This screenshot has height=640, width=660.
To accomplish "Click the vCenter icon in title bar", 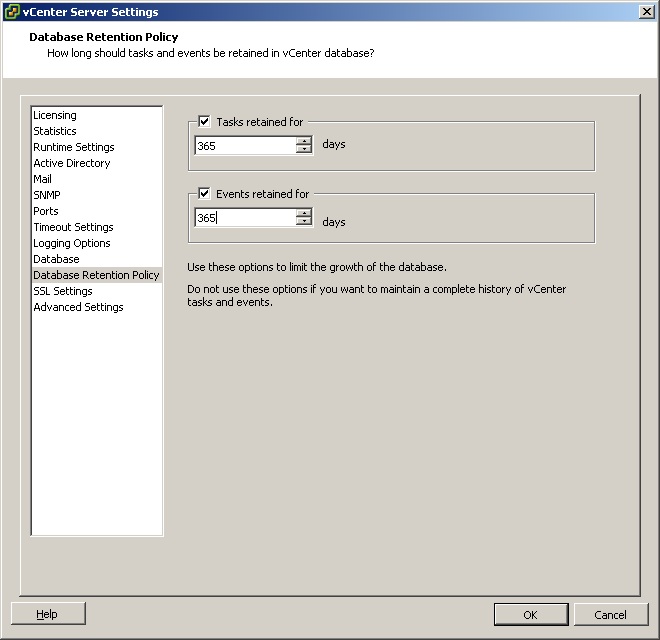I will point(11,12).
